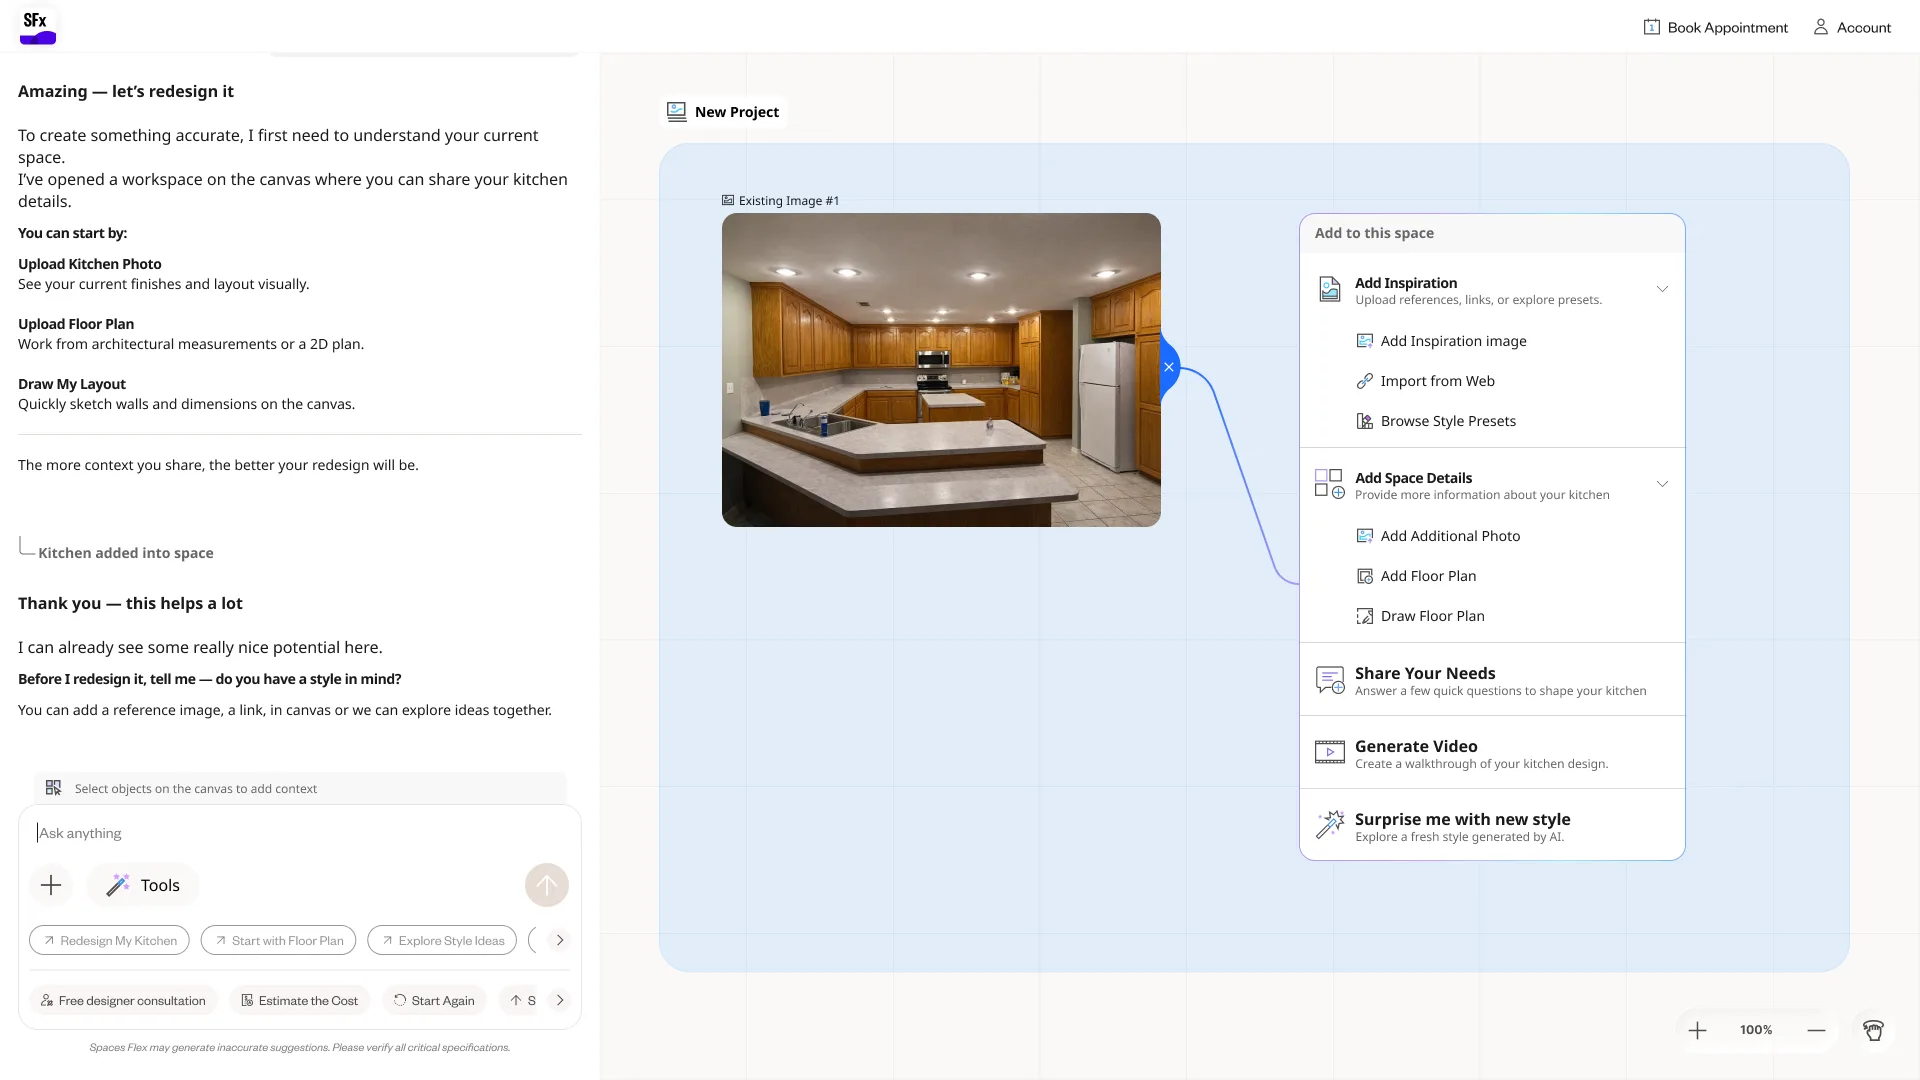Click the plus attachment button in chat
The width and height of the screenshot is (1920, 1080).
(x=51, y=885)
